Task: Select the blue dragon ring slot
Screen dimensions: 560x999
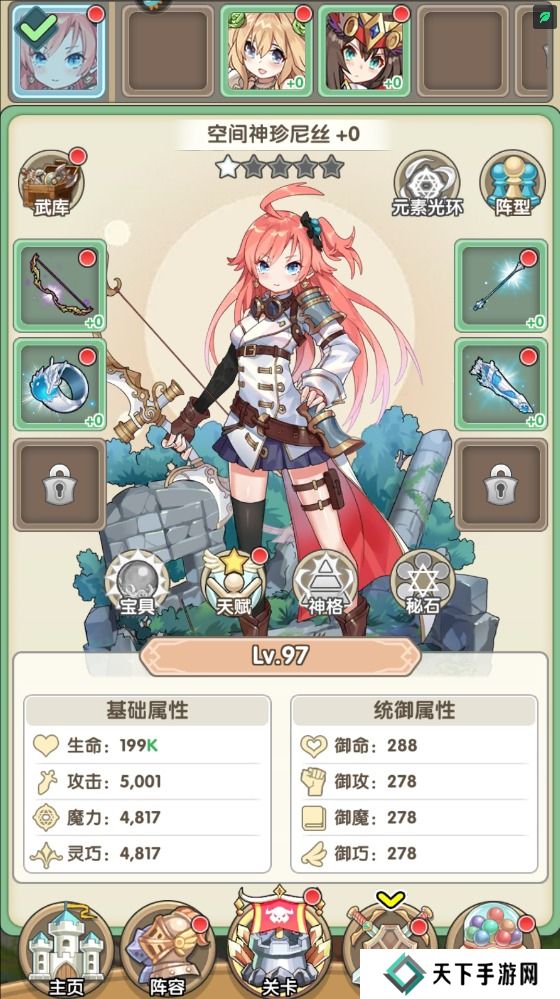Action: click(x=60, y=384)
